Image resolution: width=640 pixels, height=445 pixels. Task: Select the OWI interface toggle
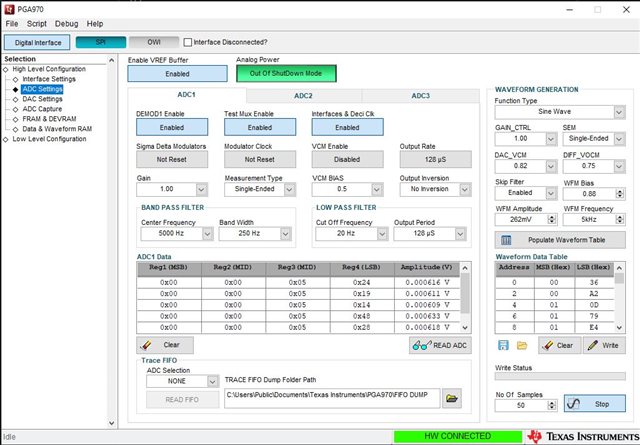154,42
